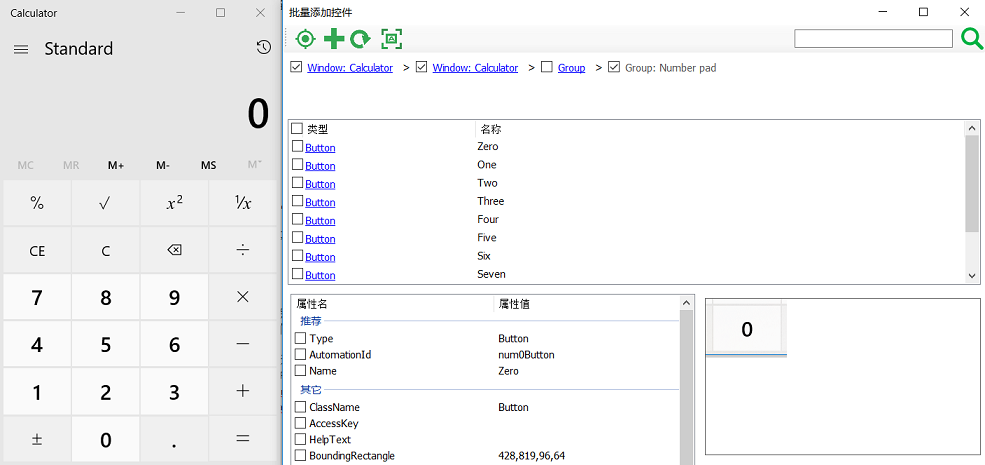Open the Group breadcrumb link
Image resolution: width=985 pixels, height=465 pixels.
point(571,68)
